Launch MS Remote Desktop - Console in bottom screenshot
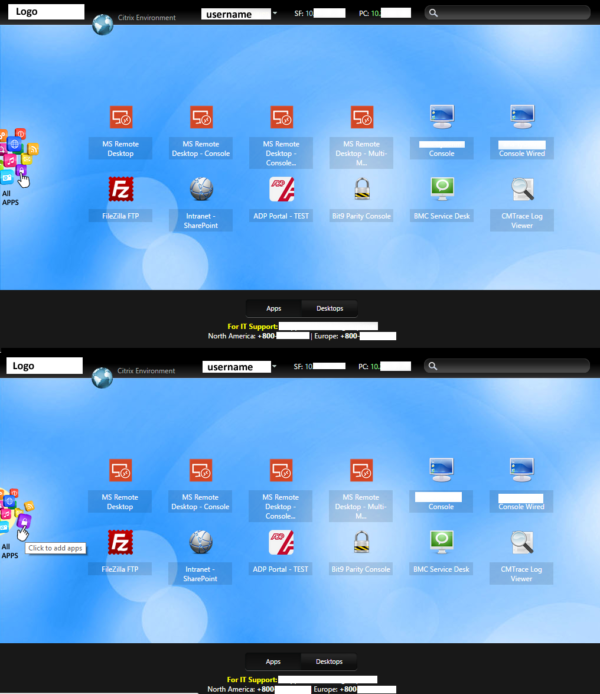 [x=201, y=470]
